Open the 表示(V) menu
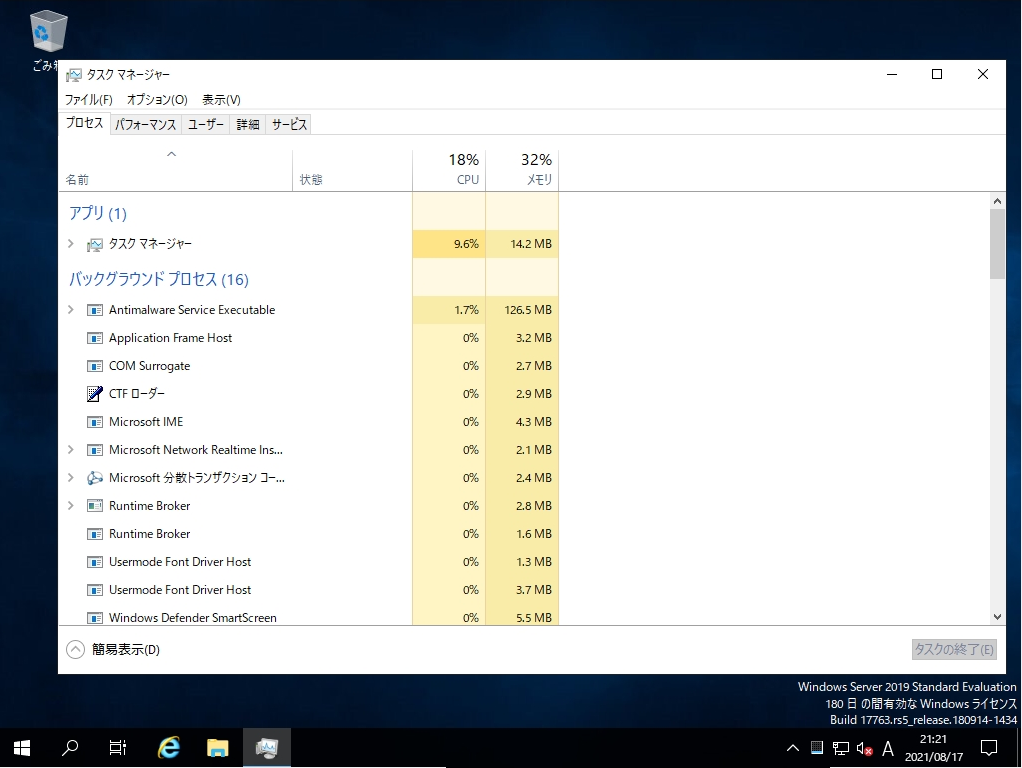The width and height of the screenshot is (1022, 768). click(x=221, y=100)
